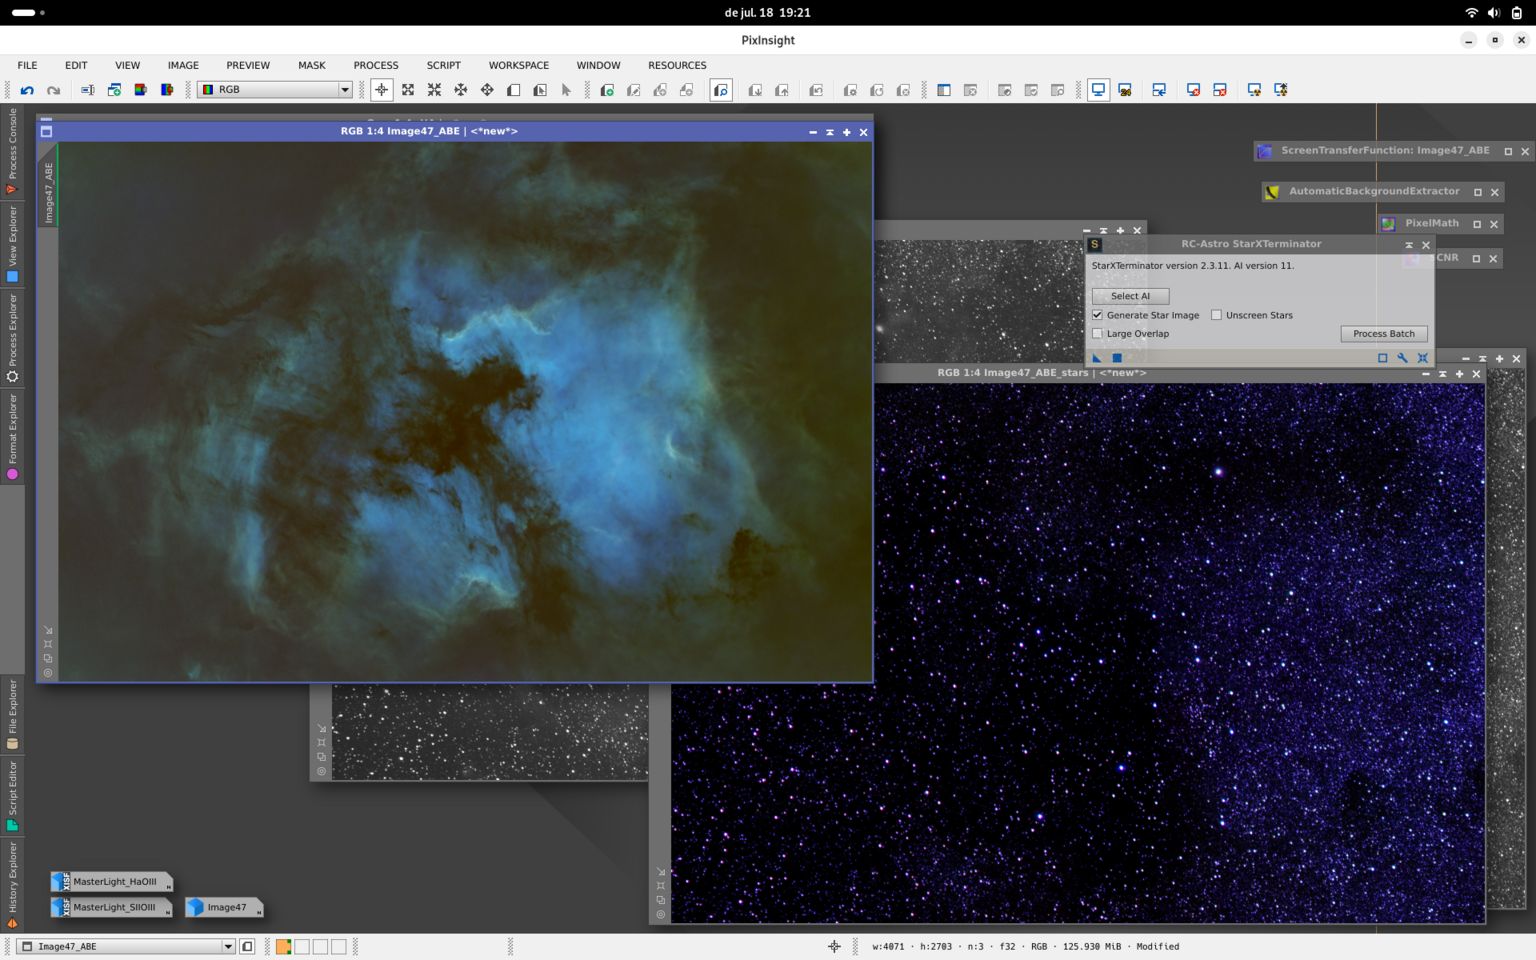Click StarXTerminator apply global square icon
Screen dimensions: 1536x960
[x=1117, y=358]
